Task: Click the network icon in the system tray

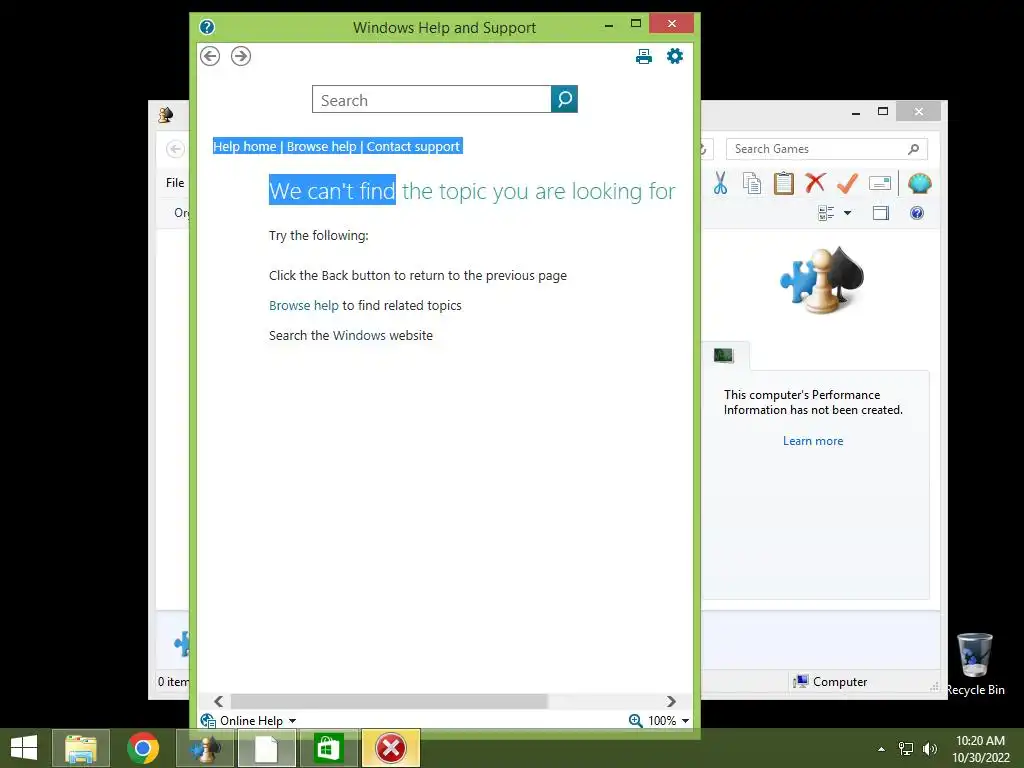Action: [906, 749]
